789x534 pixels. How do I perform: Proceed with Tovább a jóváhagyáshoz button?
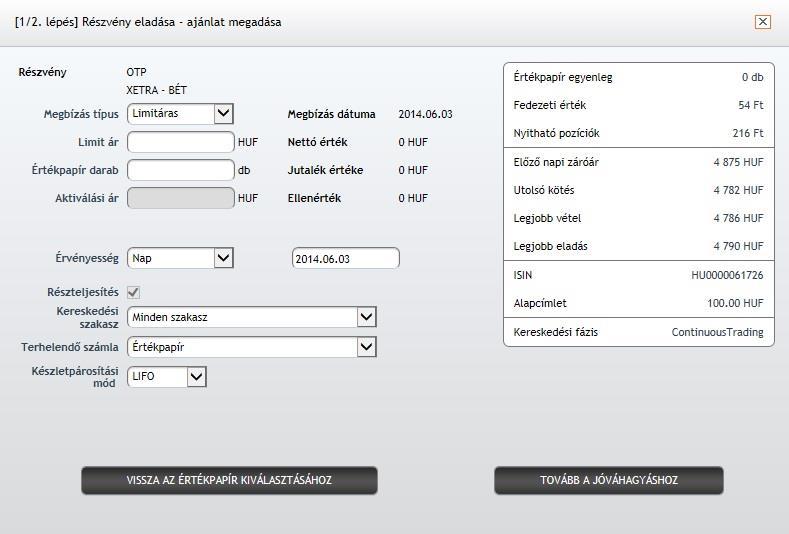point(609,480)
